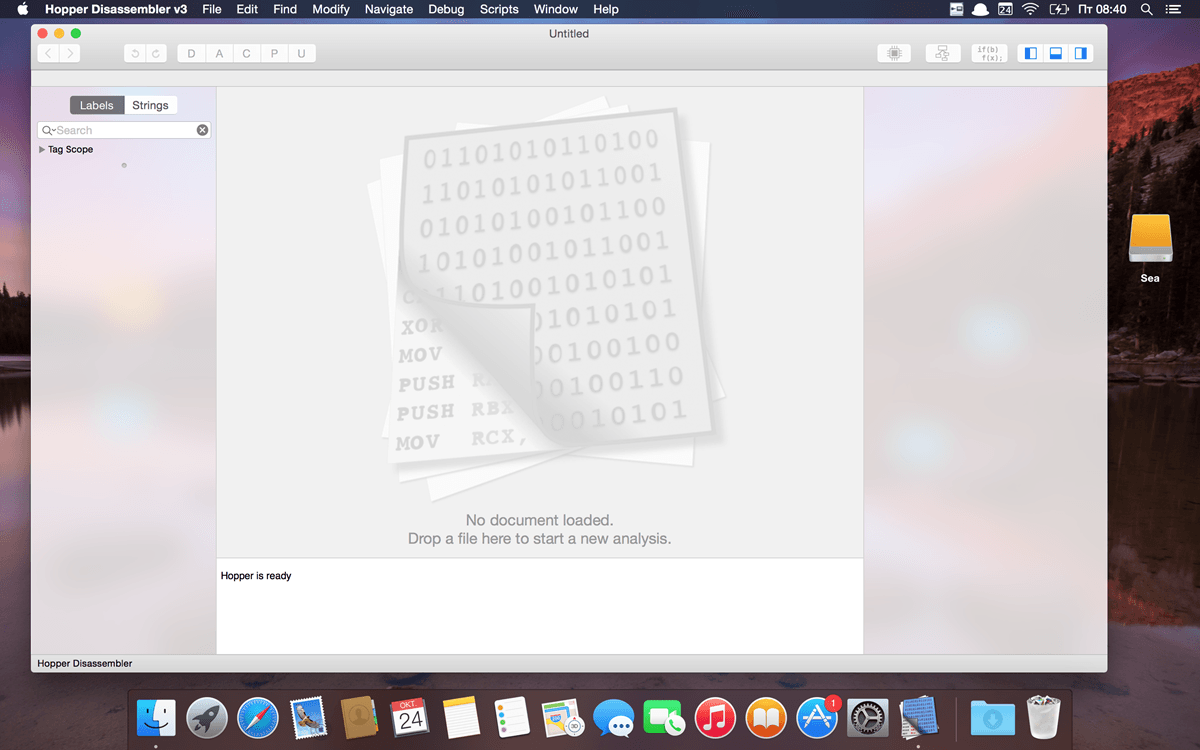Open Messages from the Dock
This screenshot has width=1200, height=750.
click(613, 717)
